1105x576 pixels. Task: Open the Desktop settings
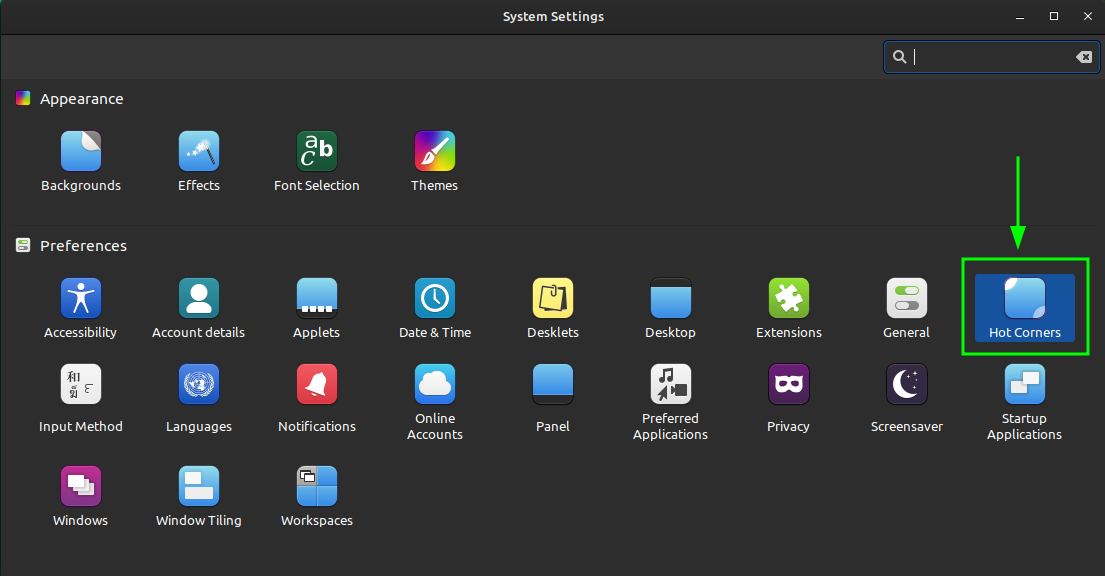coord(670,306)
